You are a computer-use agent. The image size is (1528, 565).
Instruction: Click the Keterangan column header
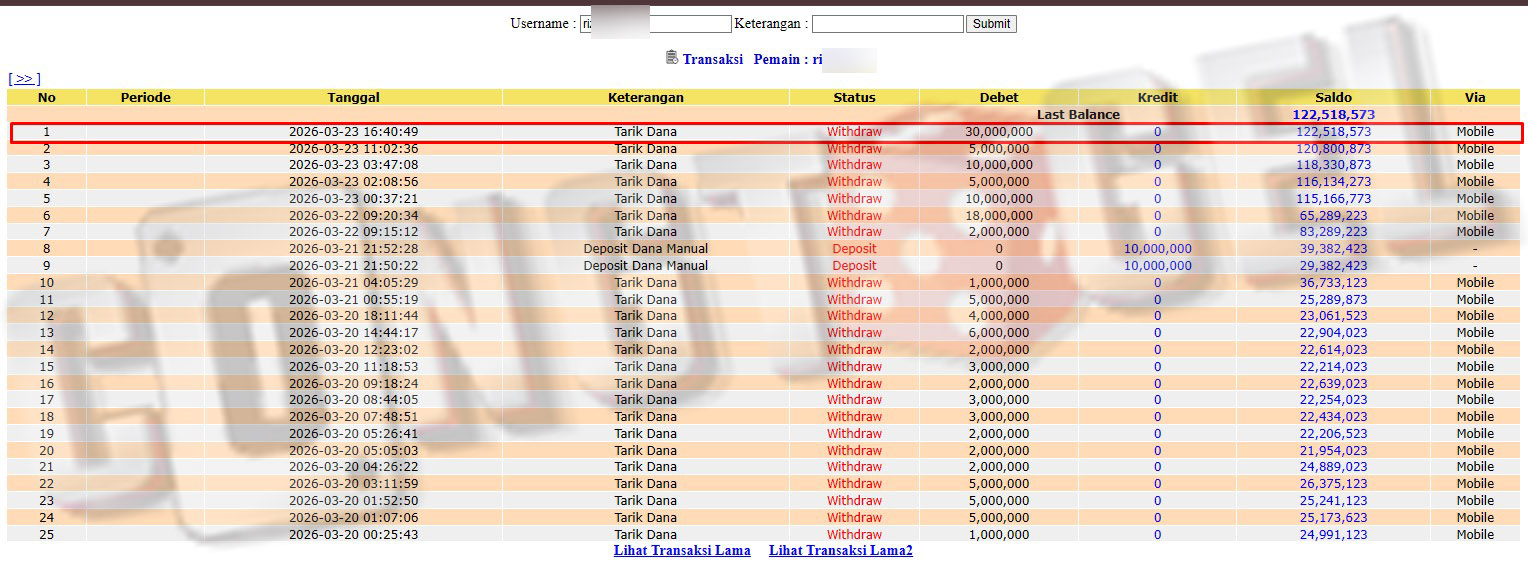click(646, 97)
